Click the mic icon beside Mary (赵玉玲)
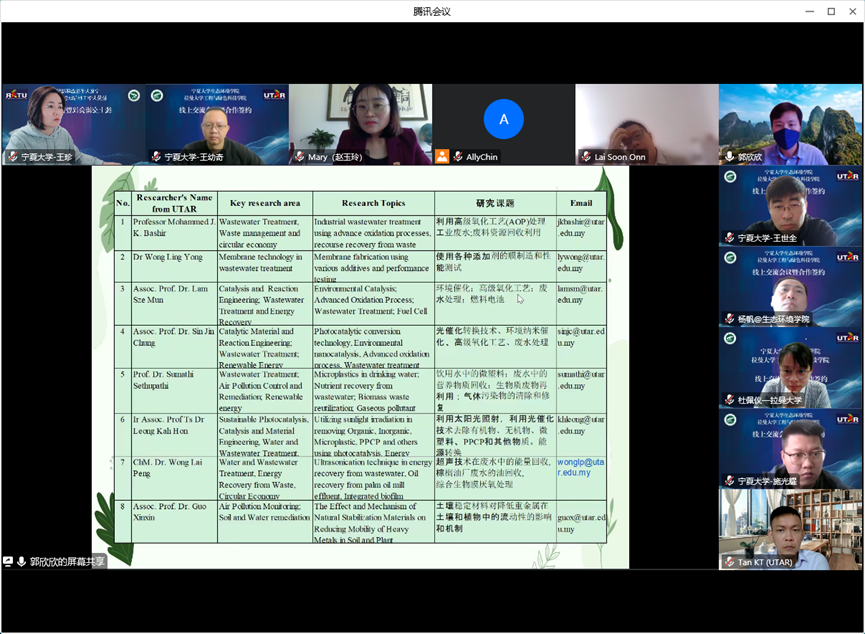The width and height of the screenshot is (865, 634). pos(299,157)
